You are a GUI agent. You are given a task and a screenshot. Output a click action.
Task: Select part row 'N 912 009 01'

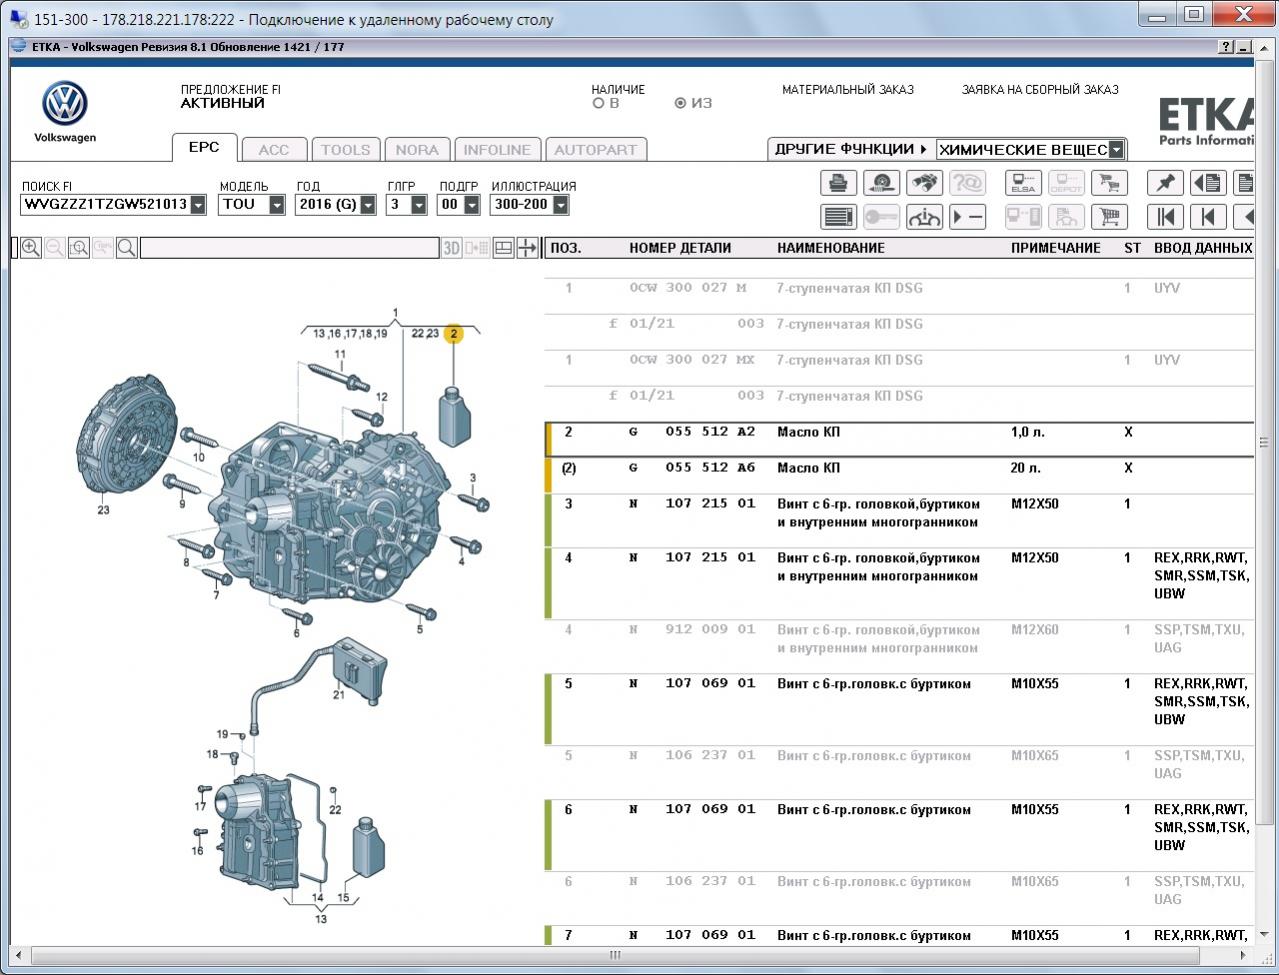coord(900,639)
